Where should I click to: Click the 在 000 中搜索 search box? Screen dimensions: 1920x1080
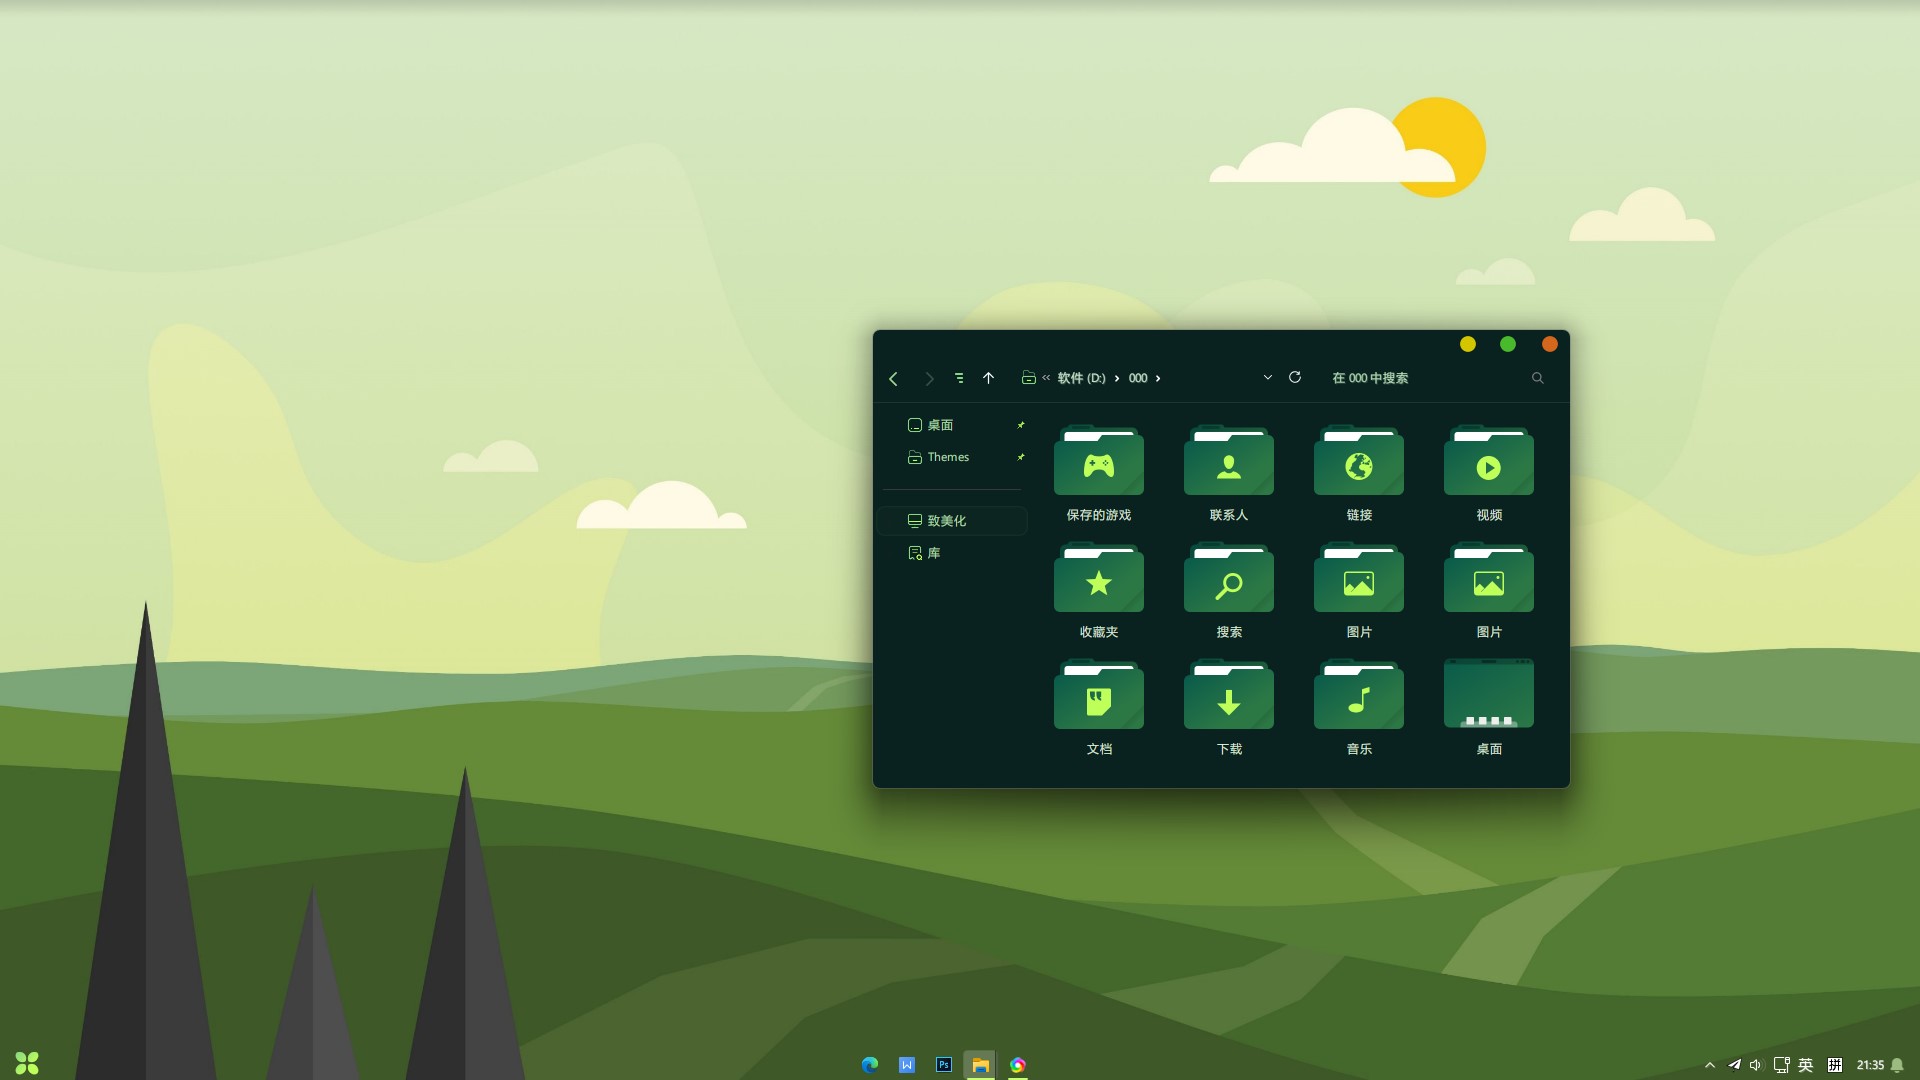[1370, 378]
